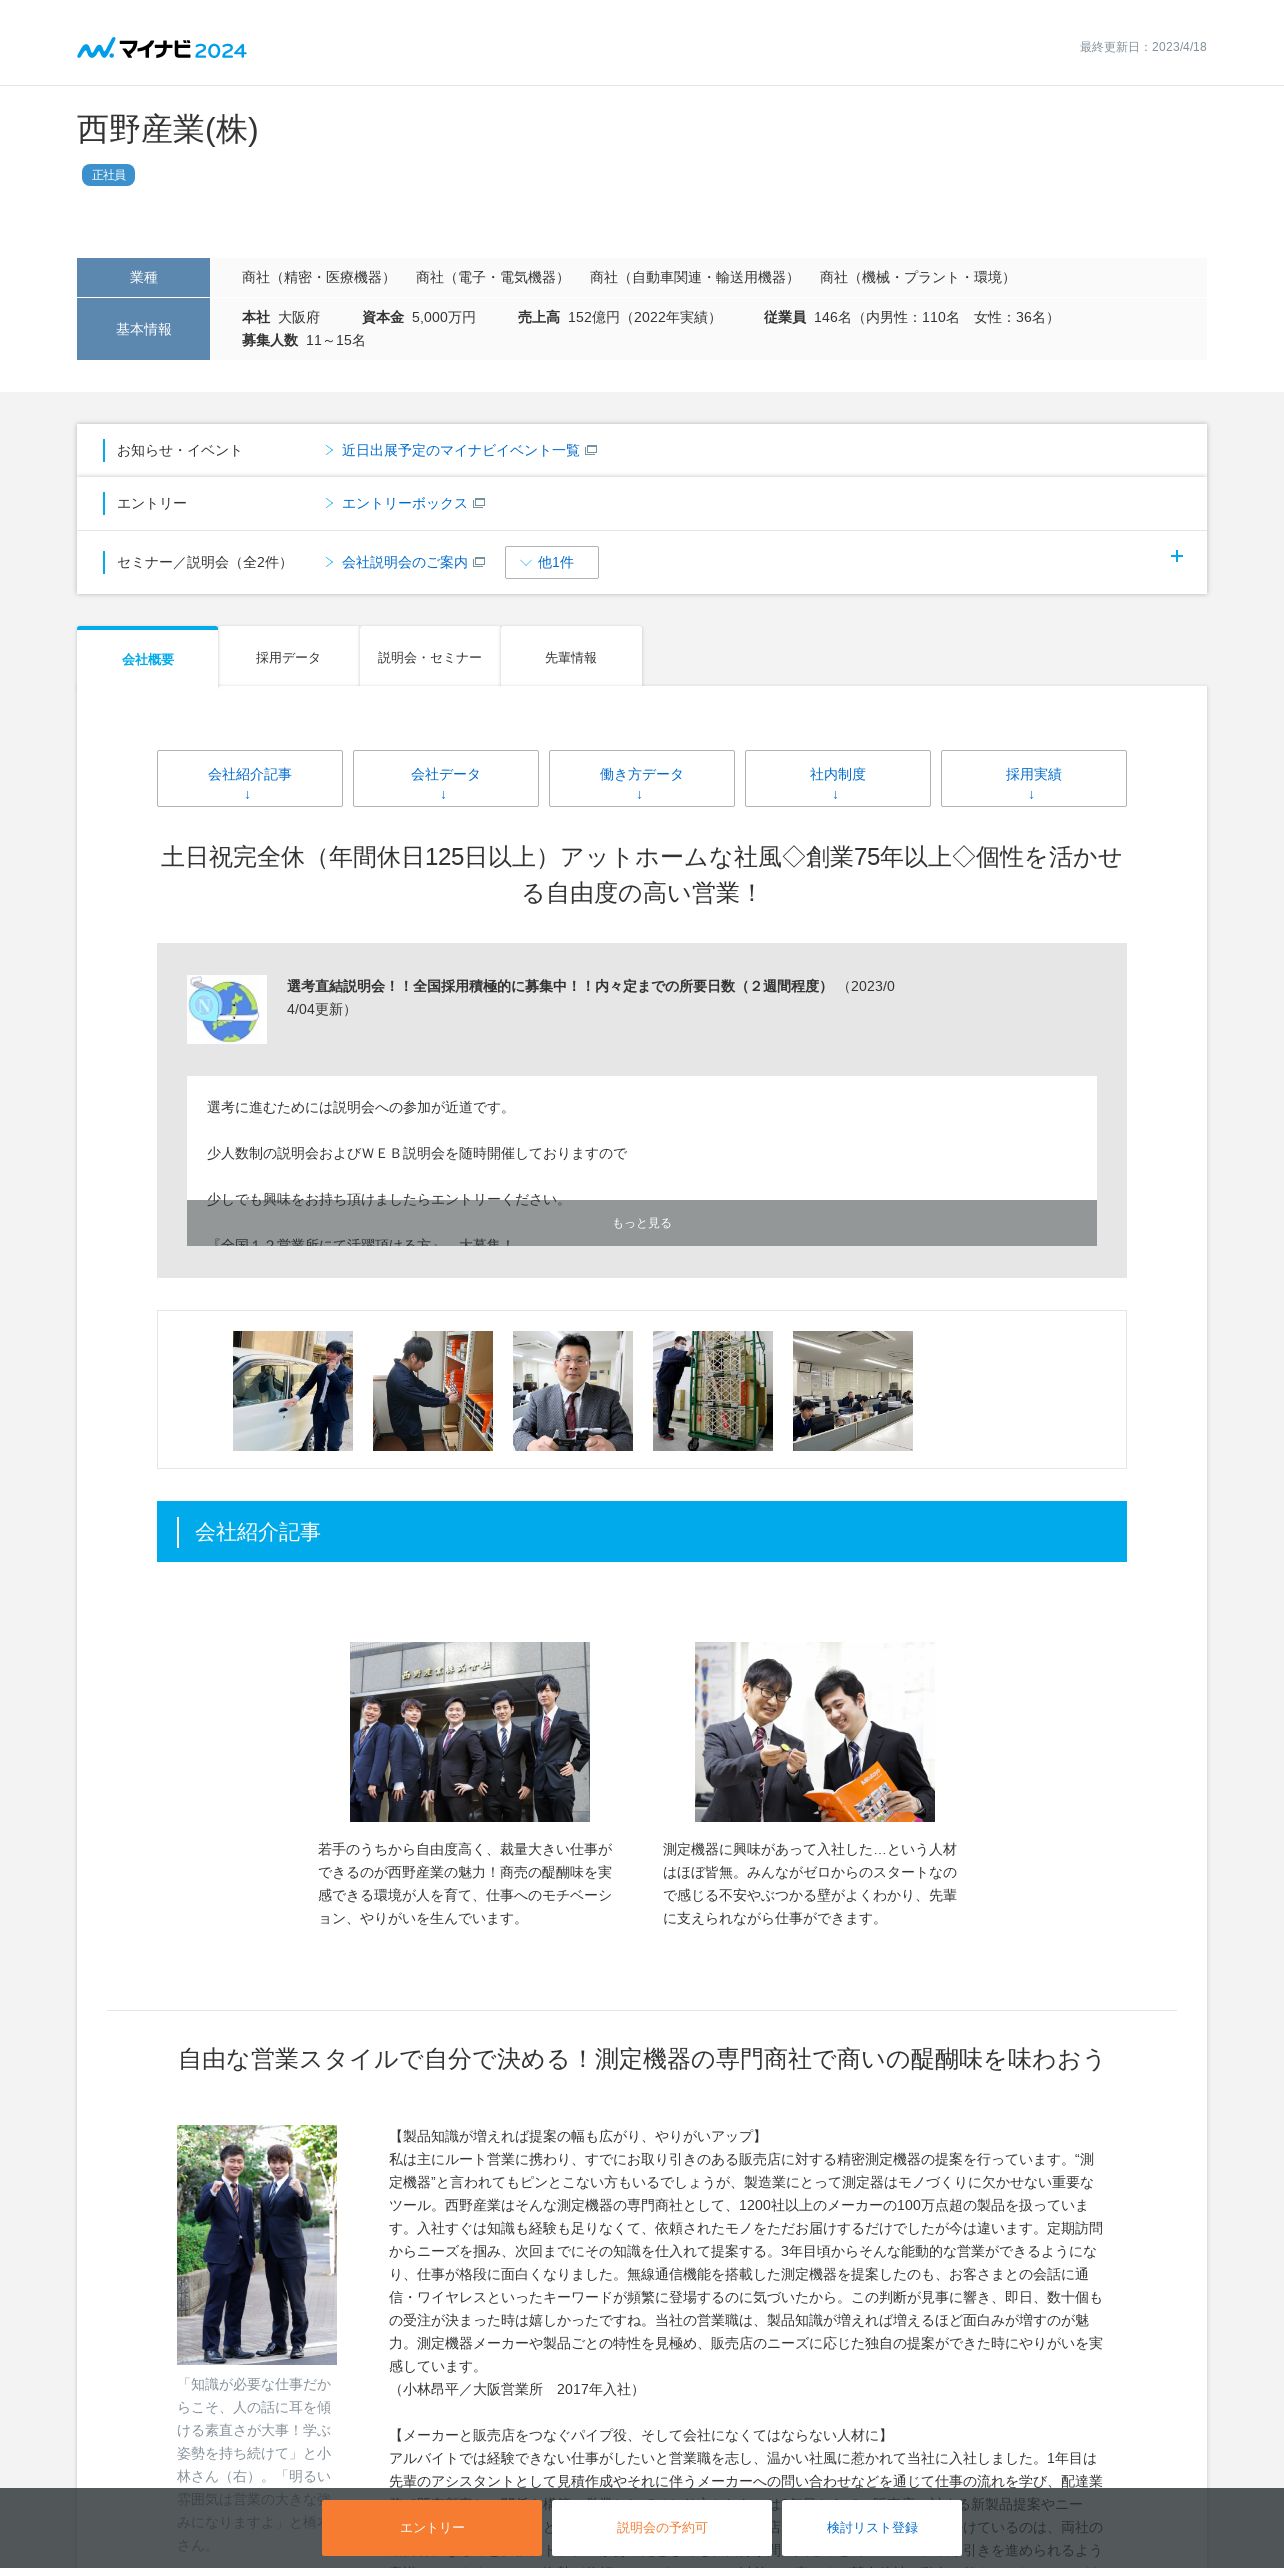The height and width of the screenshot is (2568, 1284).
Task: Click 商社（機械・プラント・環境） text
Action: pos(917,277)
